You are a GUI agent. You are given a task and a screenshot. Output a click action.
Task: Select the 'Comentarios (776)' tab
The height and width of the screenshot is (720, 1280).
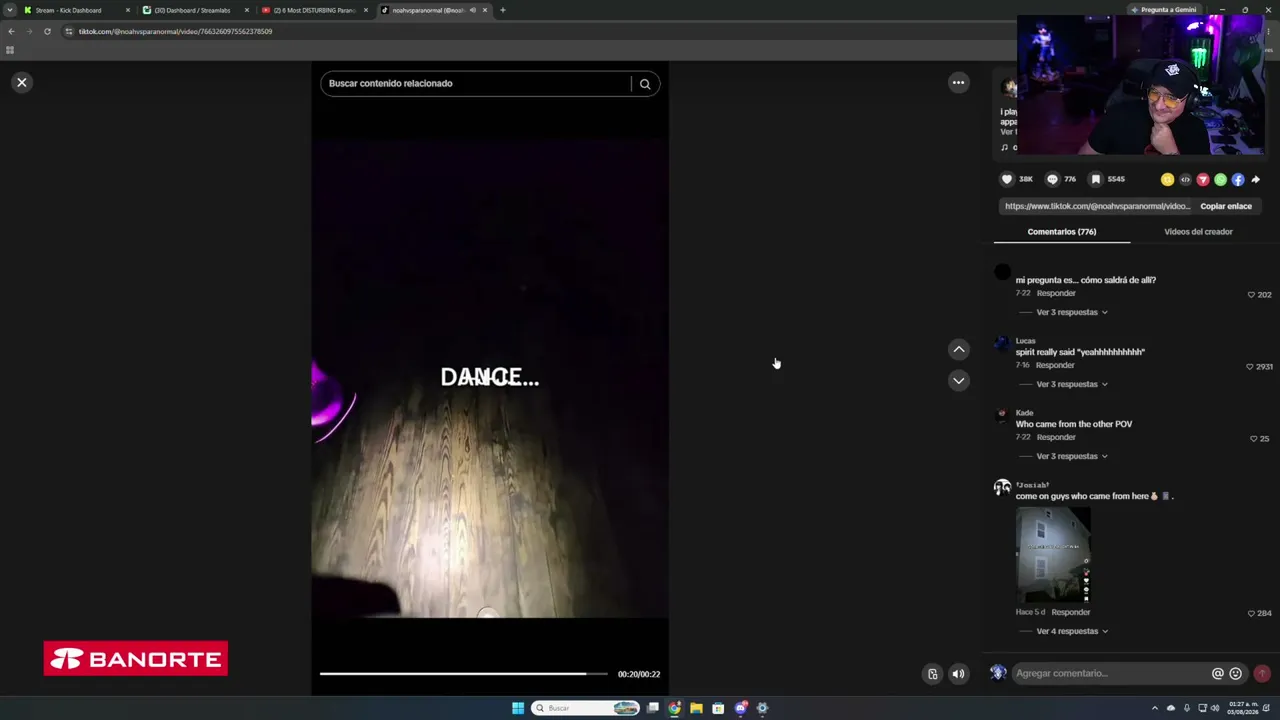point(1062,232)
